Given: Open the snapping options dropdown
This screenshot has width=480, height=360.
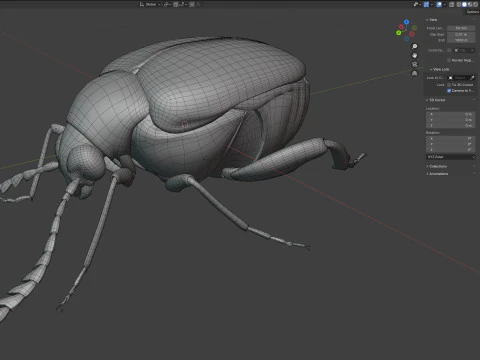Looking at the screenshot, I should point(183,5).
